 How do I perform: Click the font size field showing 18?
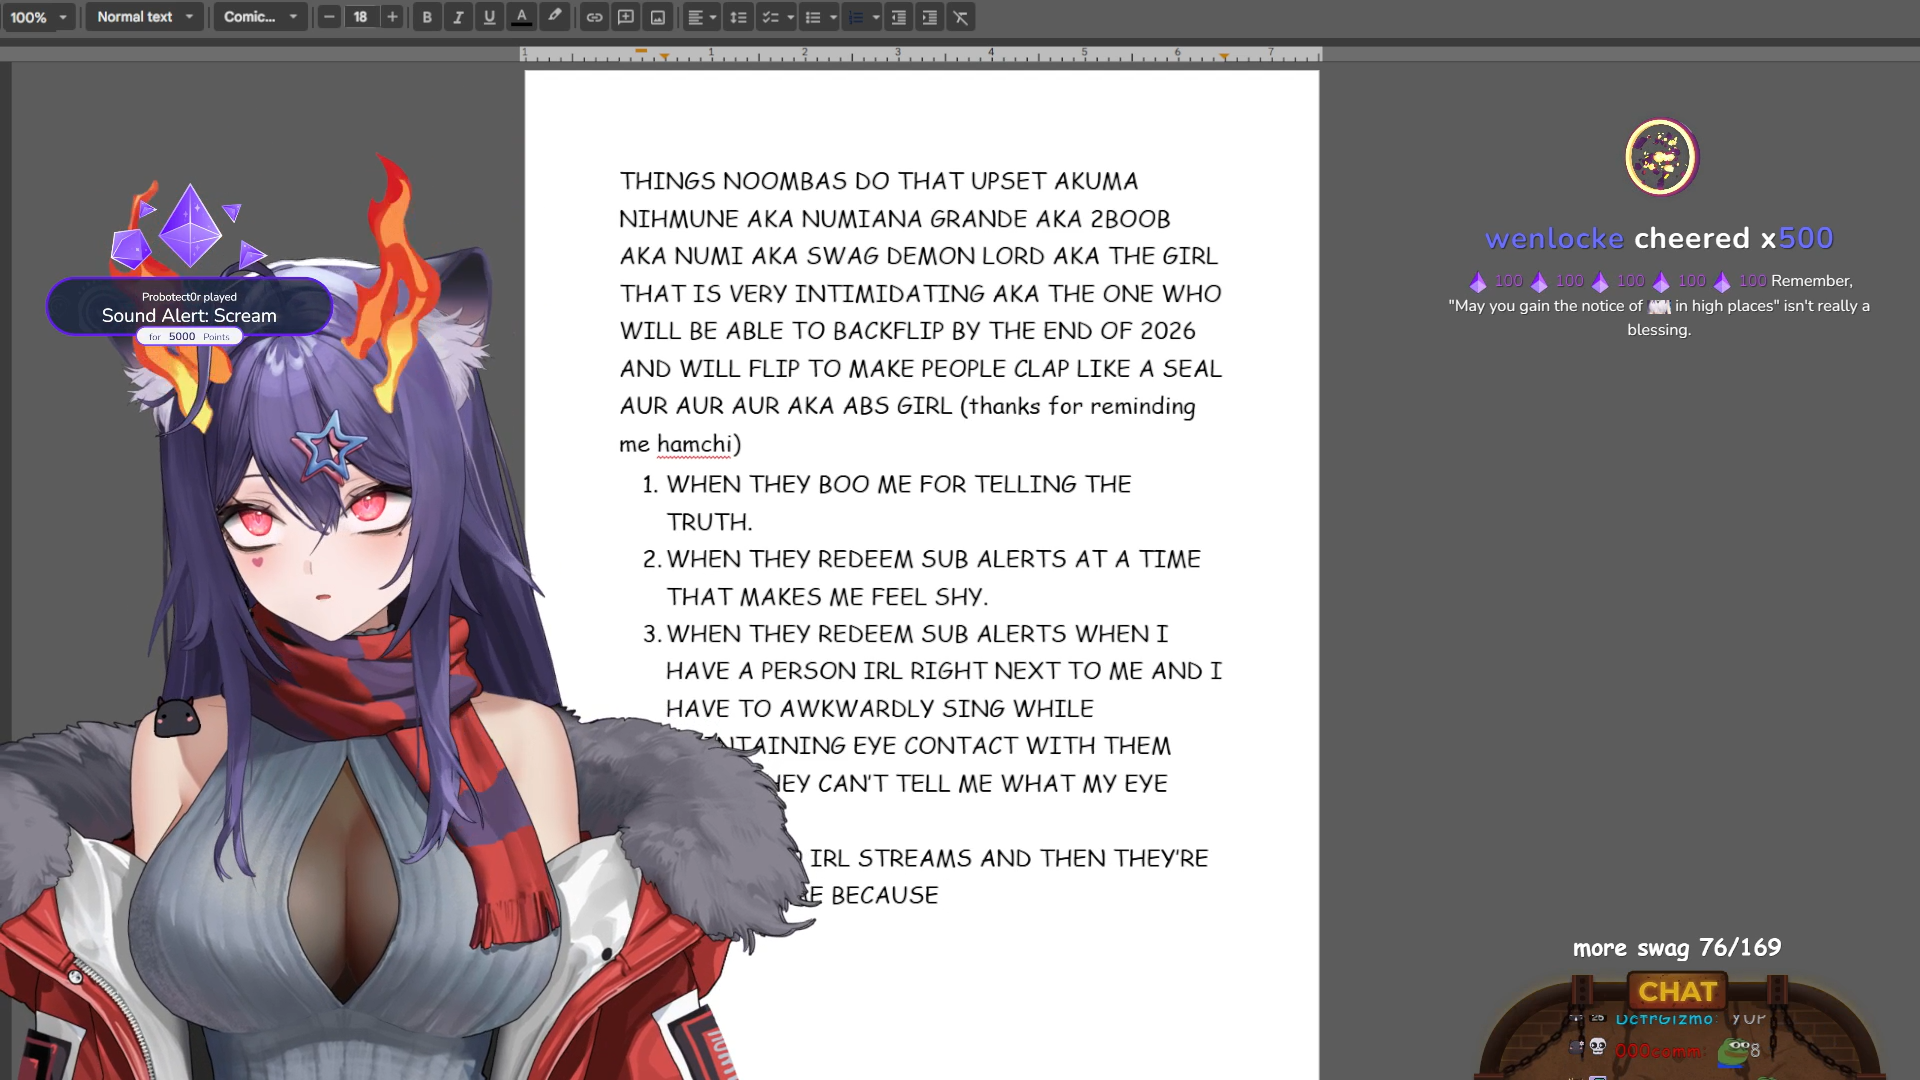click(360, 17)
